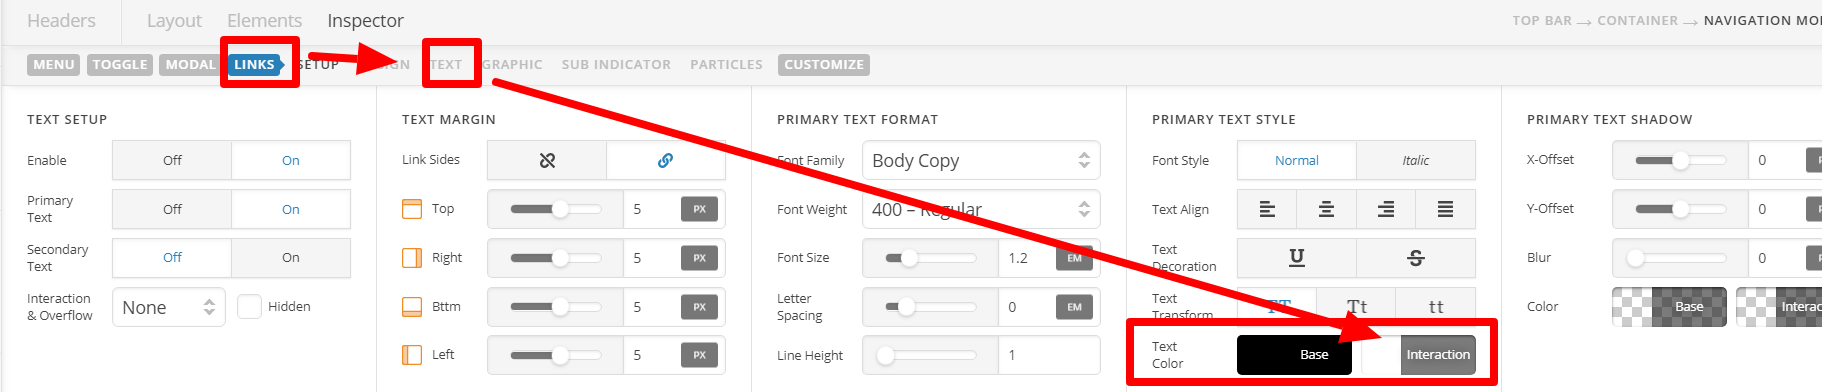Screen dimensions: 1822x392
Task: Open the Text sub-tab
Action: 446,65
